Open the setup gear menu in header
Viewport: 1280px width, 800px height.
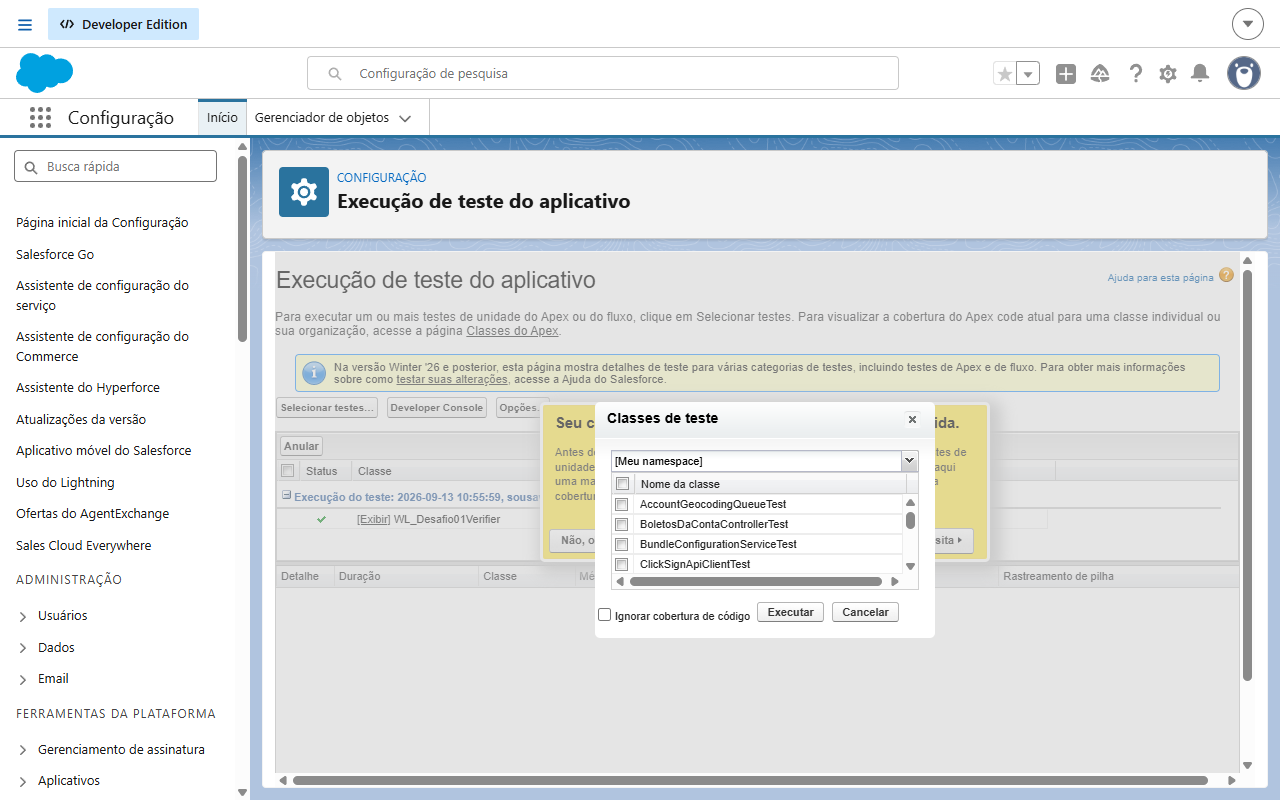1167,74
